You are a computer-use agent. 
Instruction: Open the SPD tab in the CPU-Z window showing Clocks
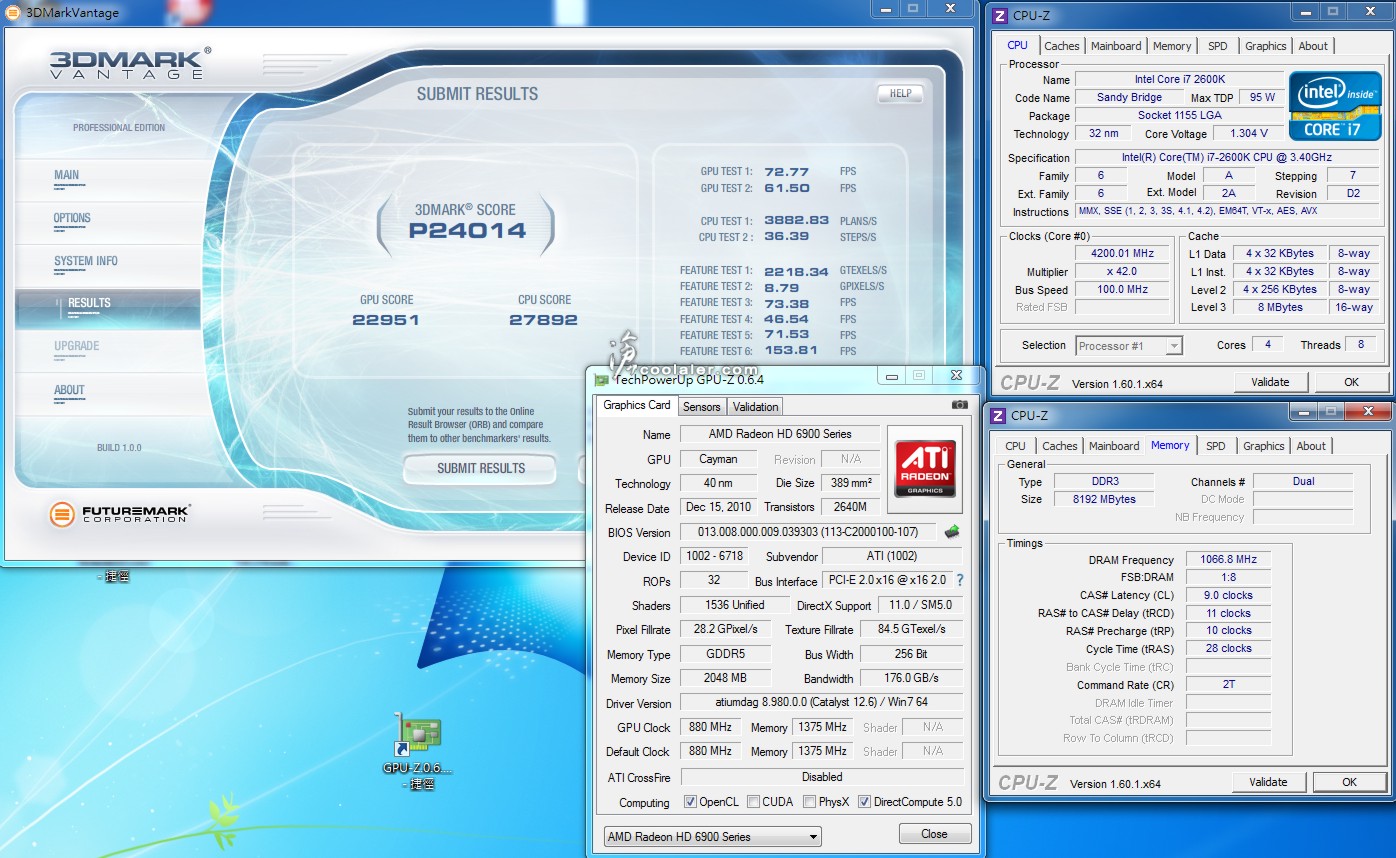point(1217,46)
